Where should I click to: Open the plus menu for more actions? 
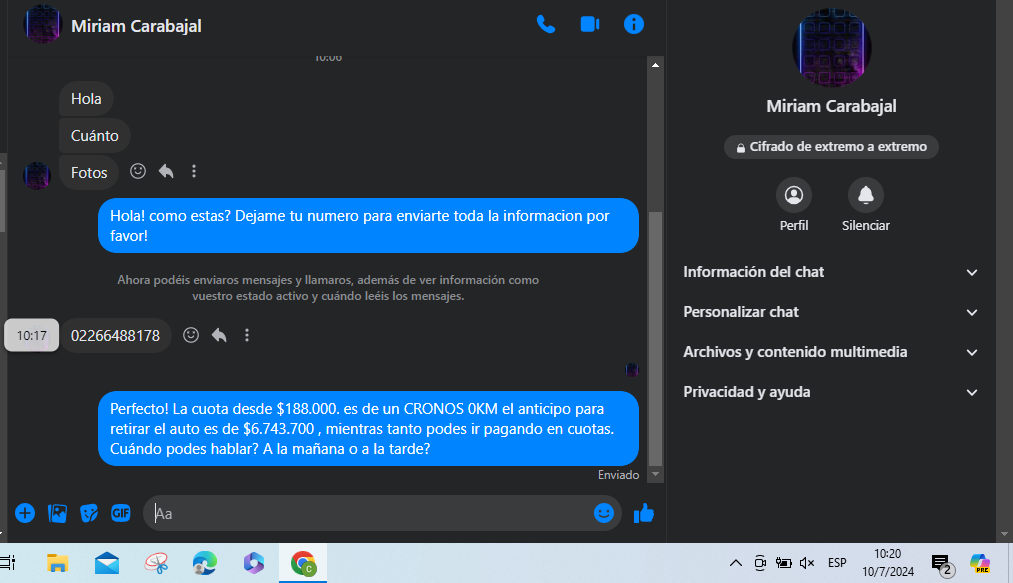coord(25,513)
